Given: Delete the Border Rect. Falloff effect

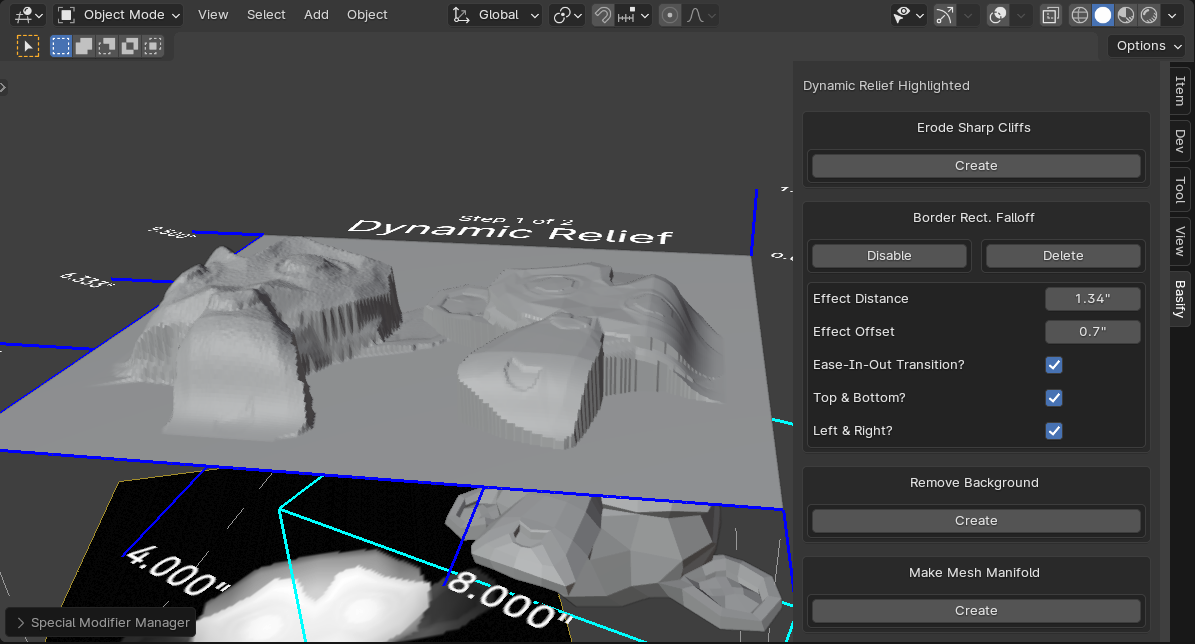Looking at the screenshot, I should [1062, 256].
